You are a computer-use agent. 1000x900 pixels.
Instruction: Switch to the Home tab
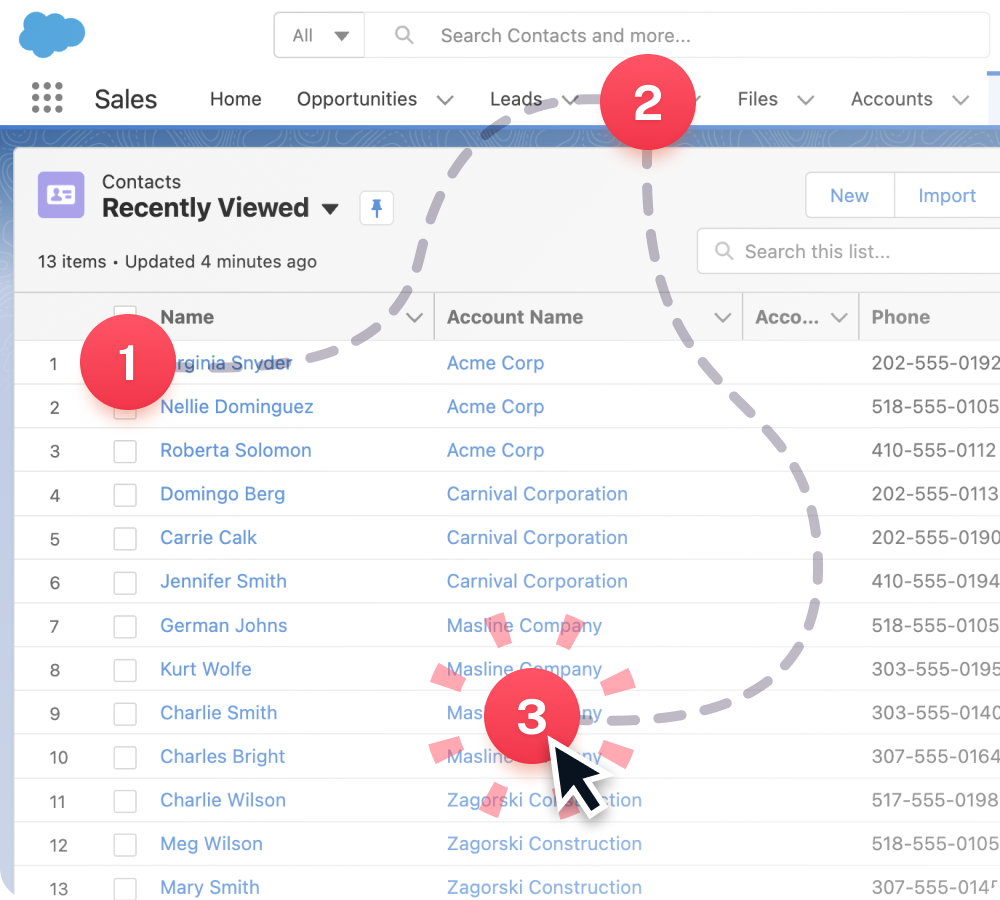[x=235, y=99]
